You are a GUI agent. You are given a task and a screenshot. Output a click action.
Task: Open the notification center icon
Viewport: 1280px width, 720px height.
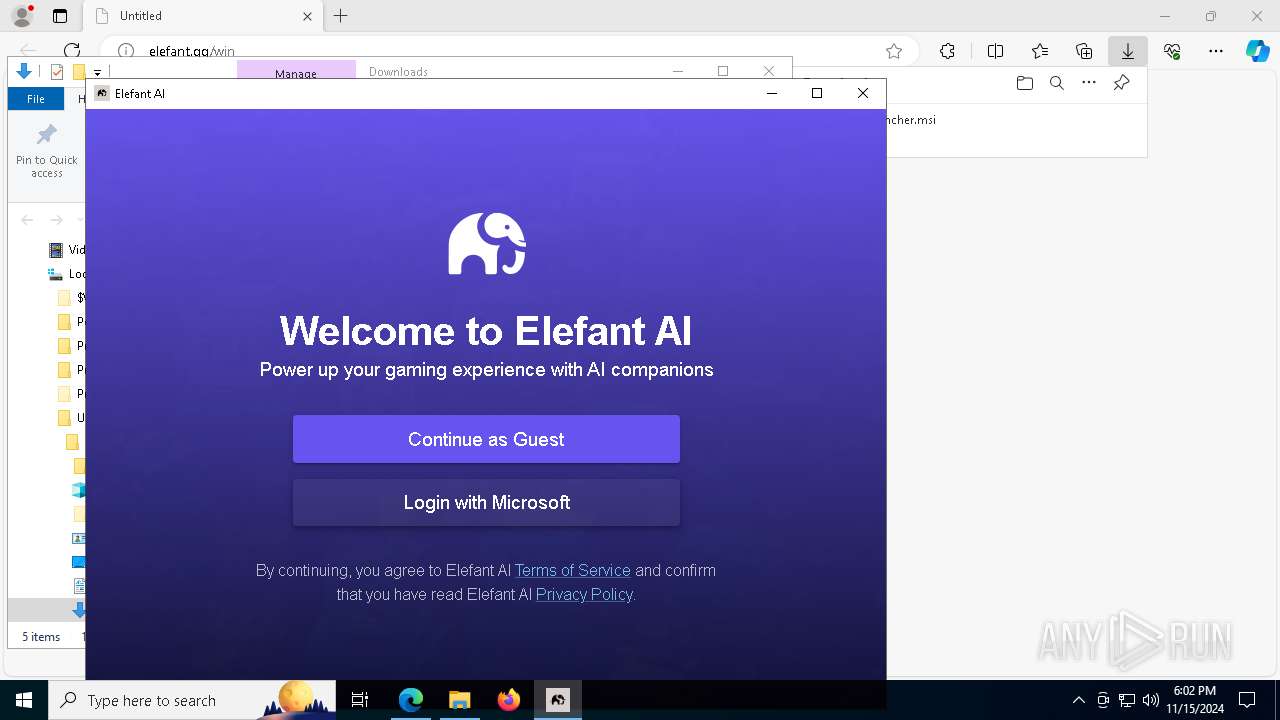1247,700
